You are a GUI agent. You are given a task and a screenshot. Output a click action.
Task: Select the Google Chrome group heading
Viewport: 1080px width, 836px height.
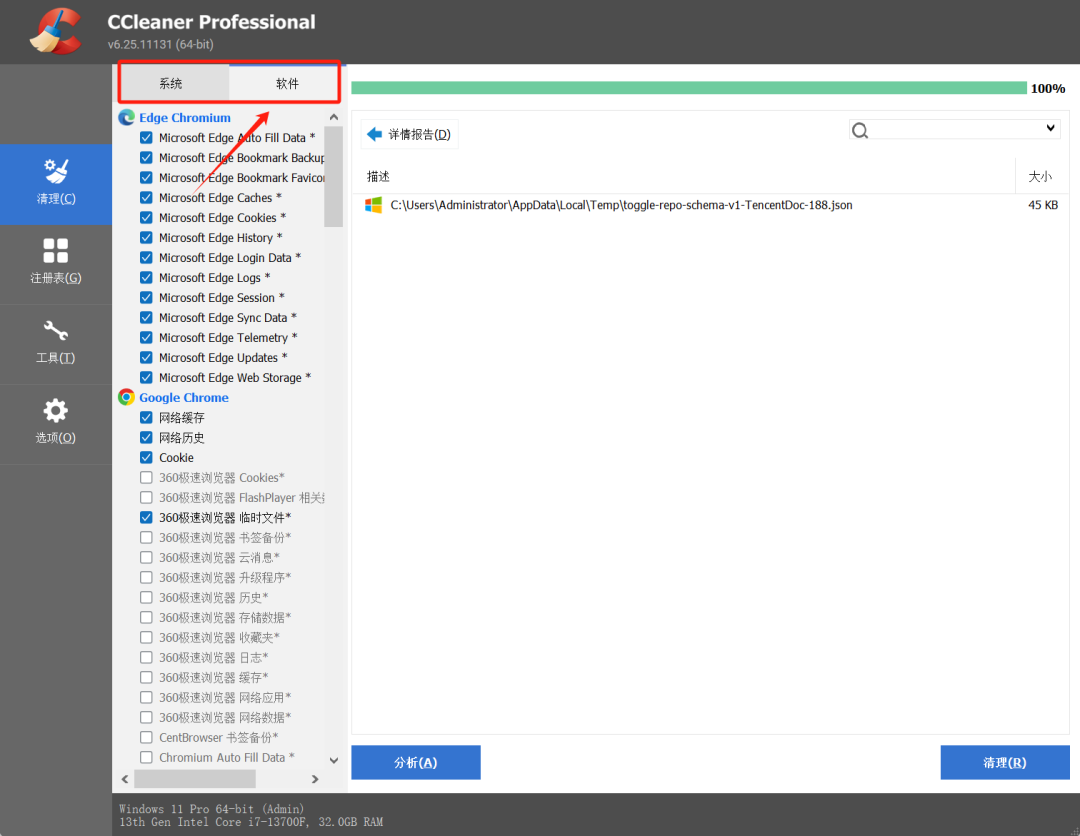point(184,397)
